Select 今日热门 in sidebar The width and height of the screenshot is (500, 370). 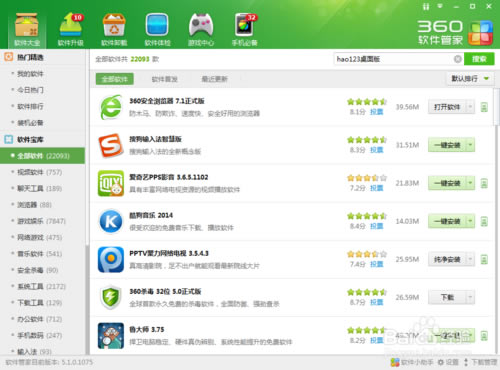[x=30, y=90]
